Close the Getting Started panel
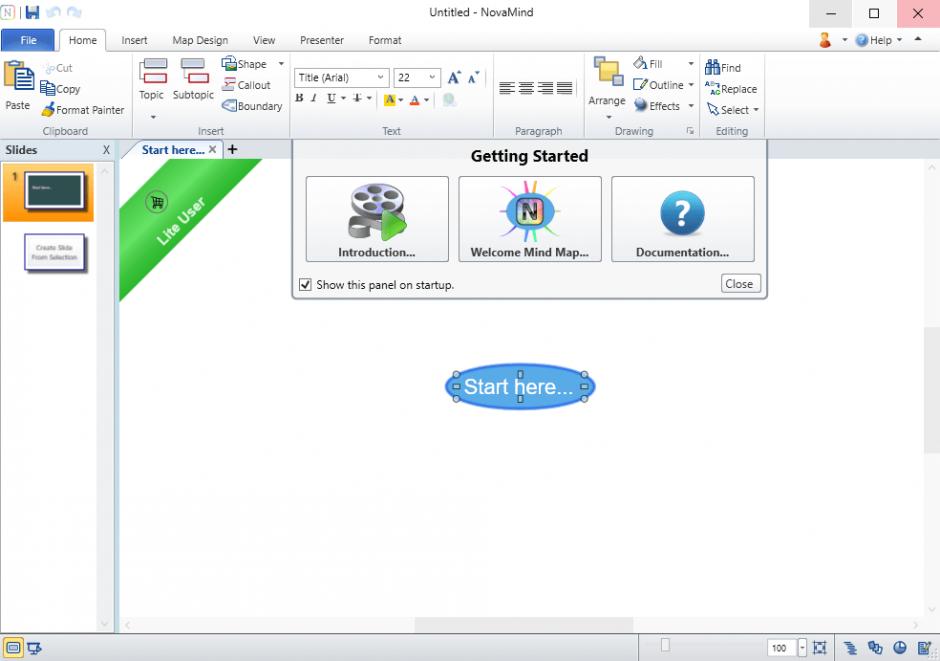Viewport: 940px width, 661px height. [x=740, y=283]
